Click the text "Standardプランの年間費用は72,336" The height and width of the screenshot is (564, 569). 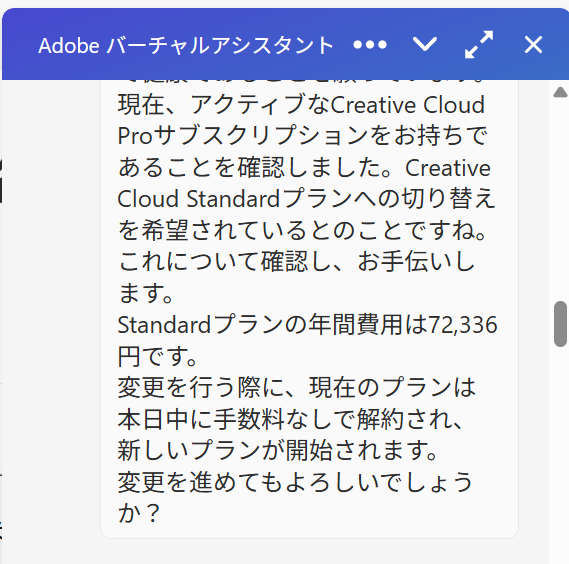point(307,324)
